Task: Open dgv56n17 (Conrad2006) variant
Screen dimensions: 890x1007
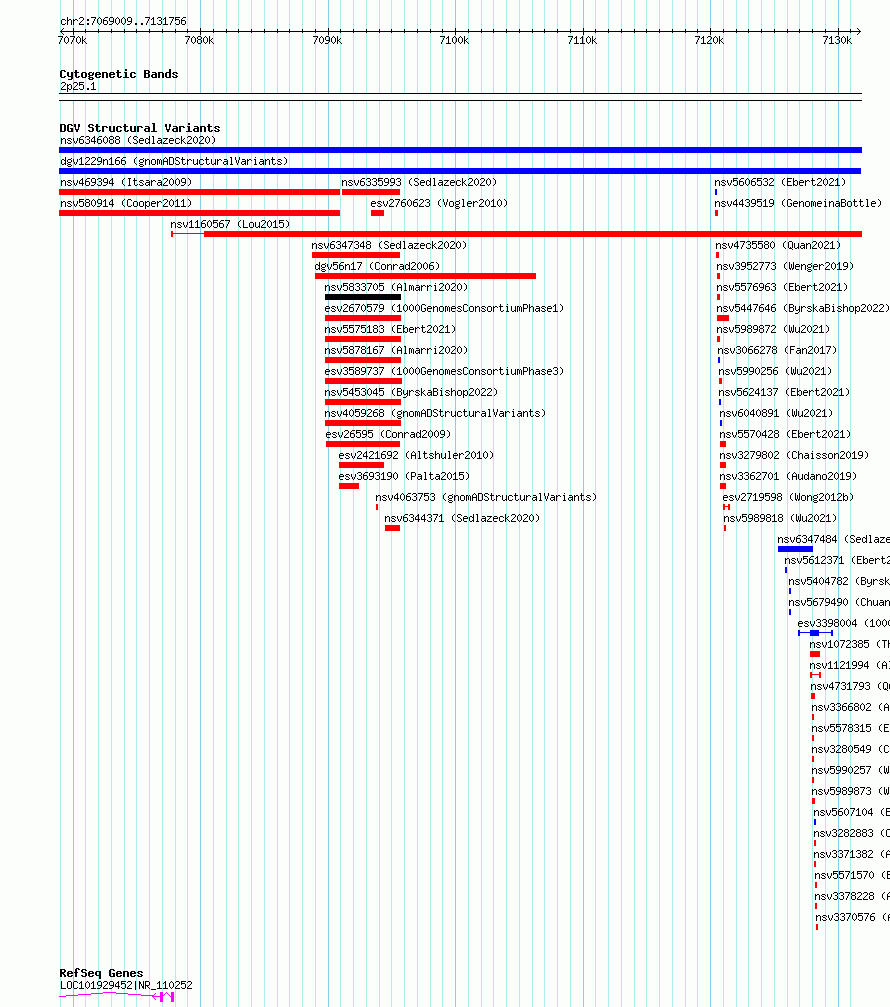Action: coord(377,267)
